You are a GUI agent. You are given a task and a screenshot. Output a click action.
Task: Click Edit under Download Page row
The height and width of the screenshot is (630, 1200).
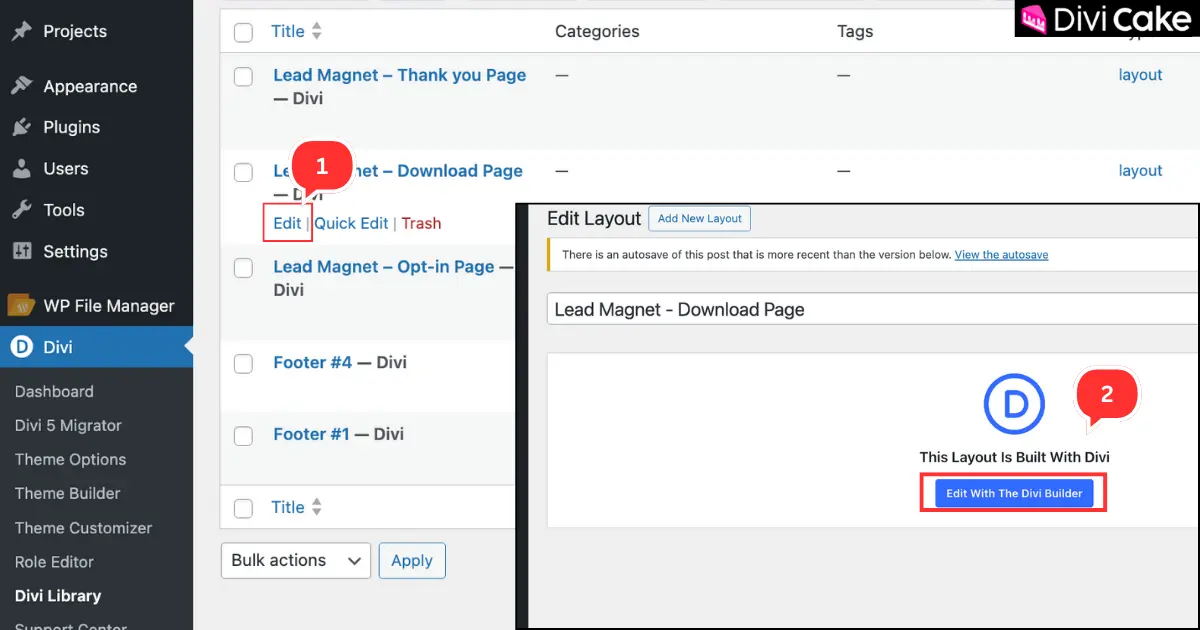pos(287,223)
